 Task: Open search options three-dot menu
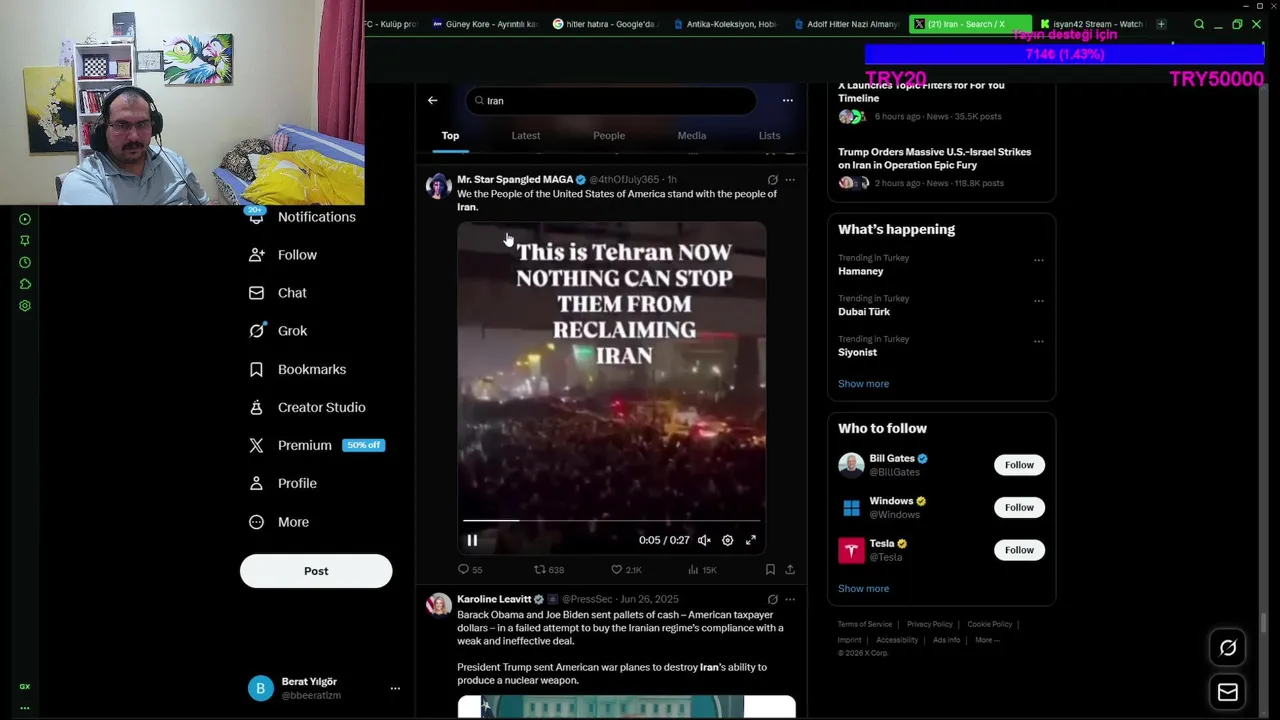[x=787, y=100]
